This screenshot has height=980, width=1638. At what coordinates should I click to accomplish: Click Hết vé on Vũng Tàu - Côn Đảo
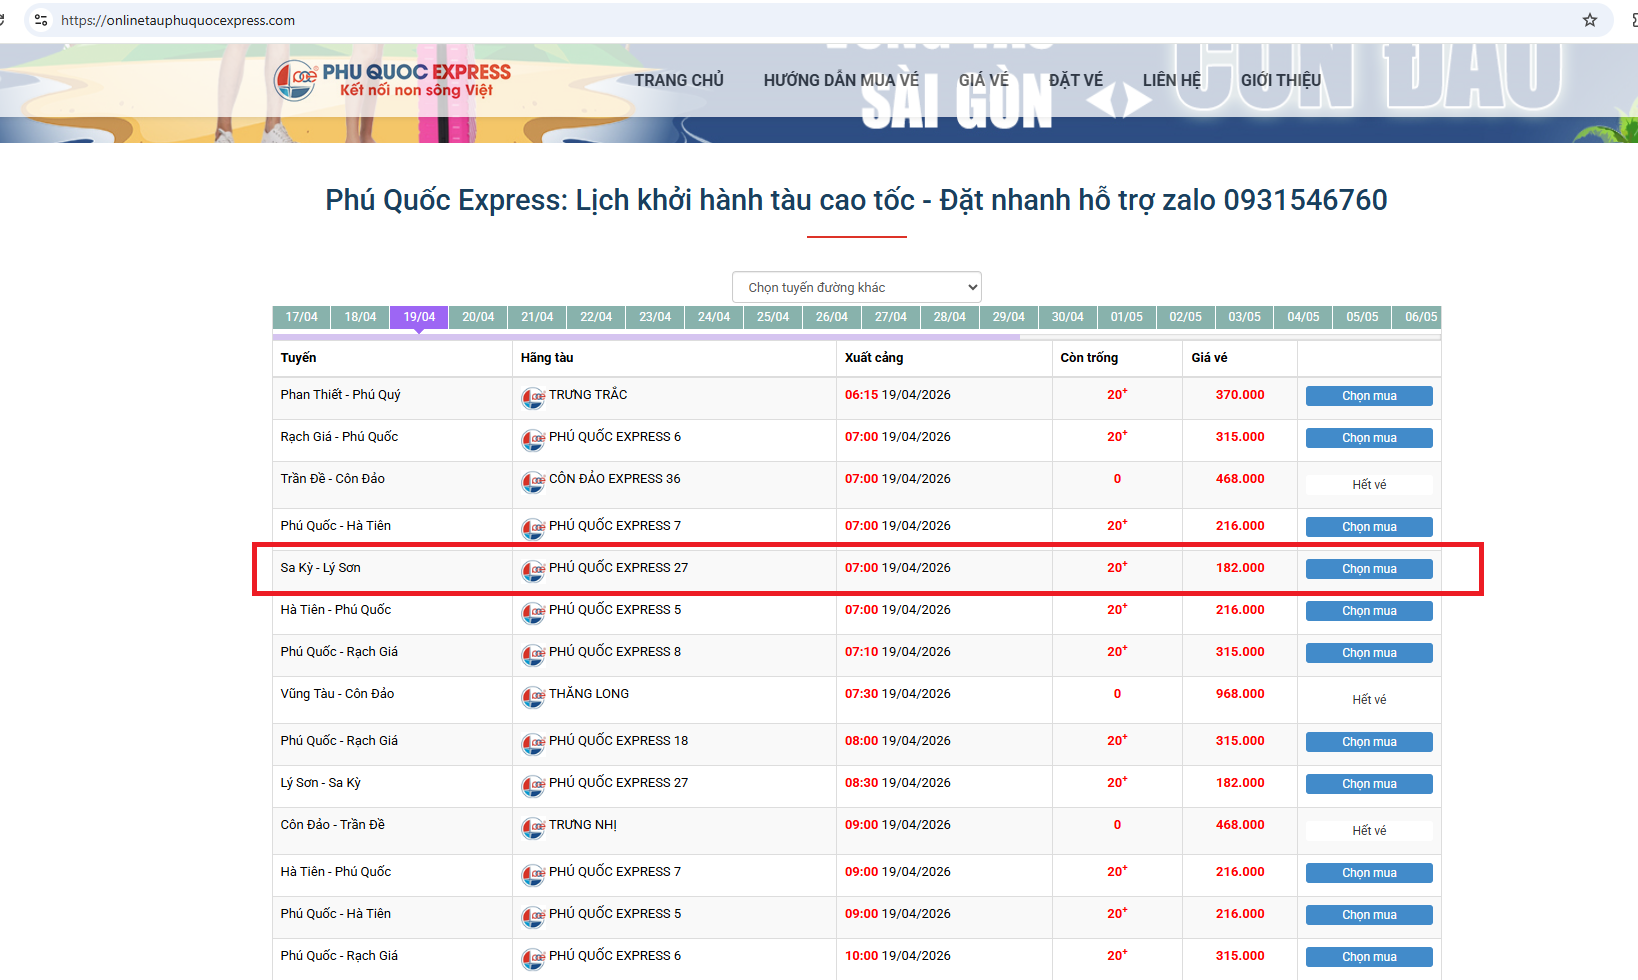point(1368,700)
